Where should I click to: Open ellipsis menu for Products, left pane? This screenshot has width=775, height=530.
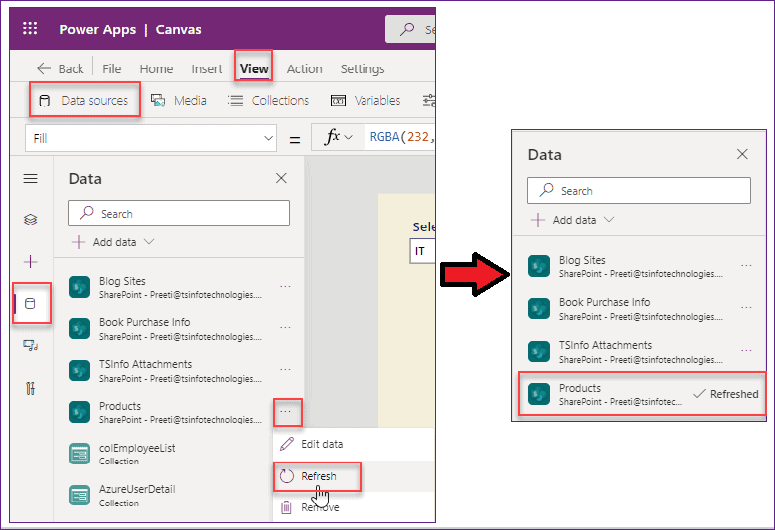[286, 412]
